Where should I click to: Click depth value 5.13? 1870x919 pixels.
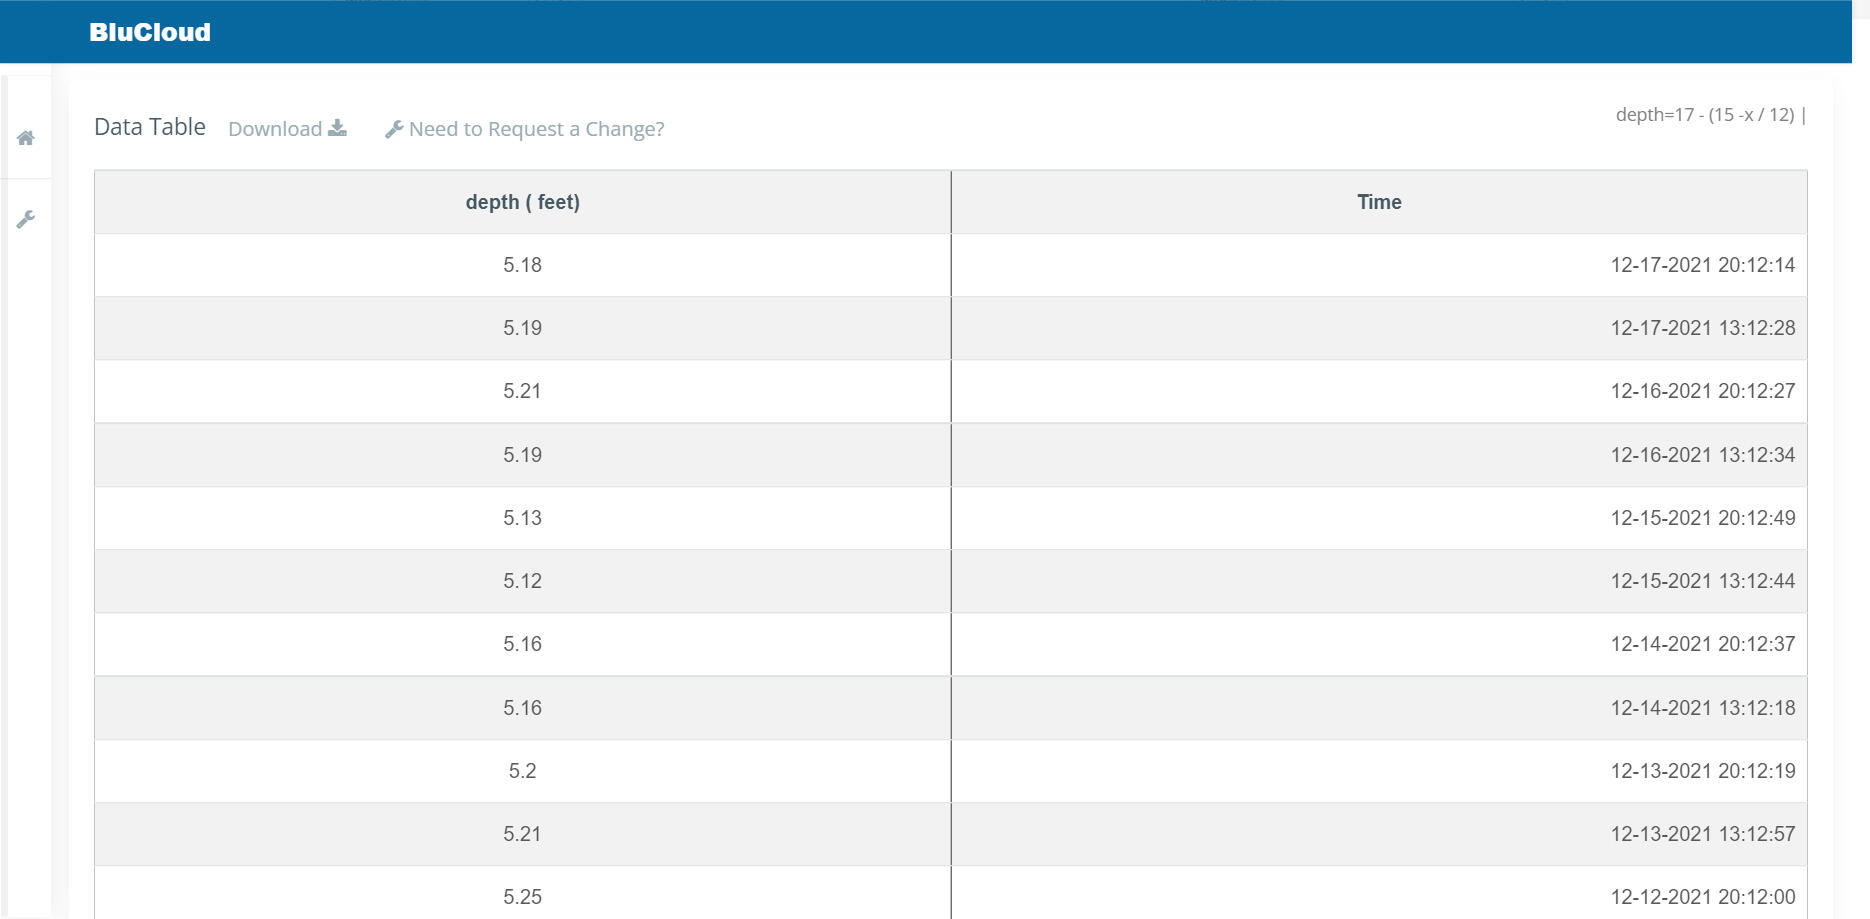[522, 518]
